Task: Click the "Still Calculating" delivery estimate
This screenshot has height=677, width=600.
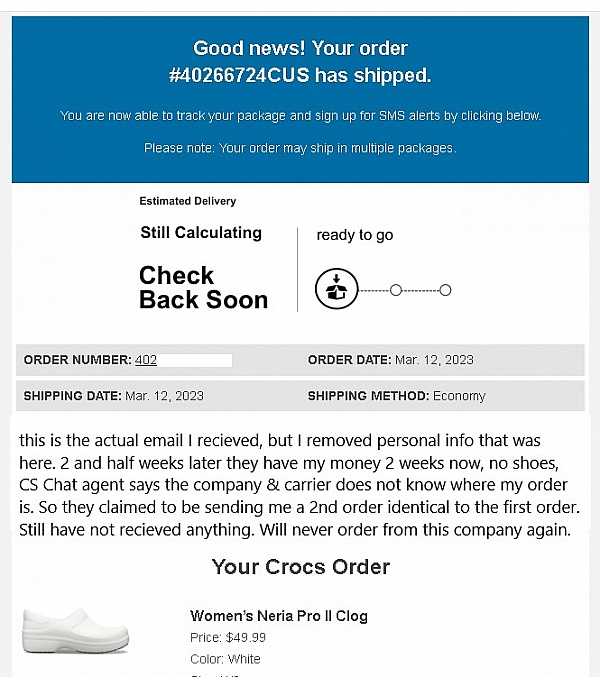Action: (201, 233)
